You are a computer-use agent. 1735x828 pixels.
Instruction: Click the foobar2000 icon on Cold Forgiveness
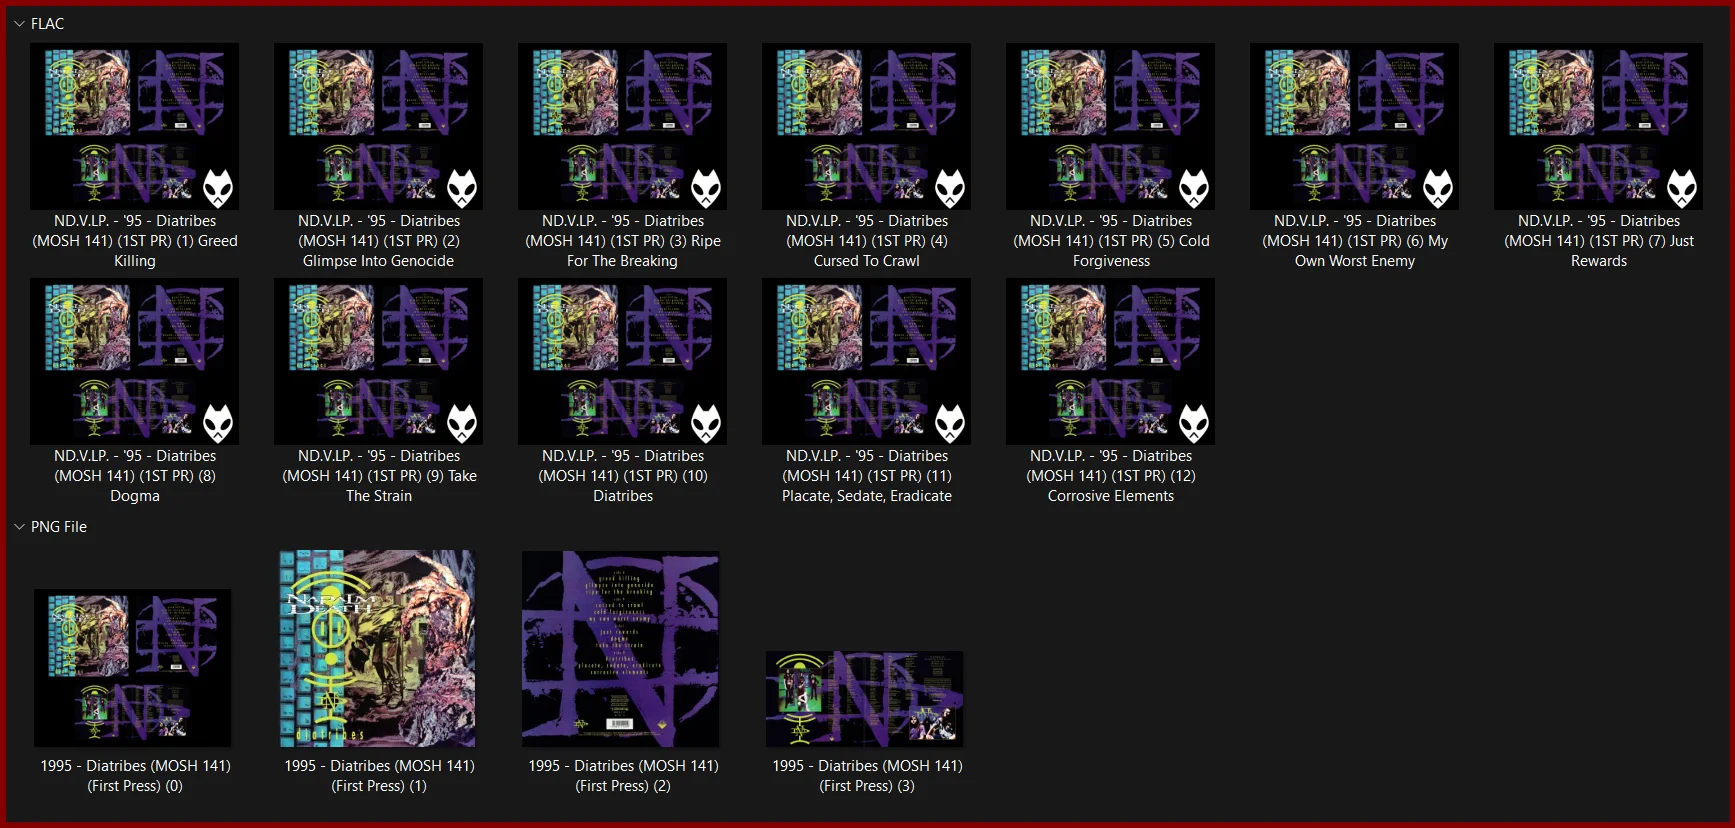pyautogui.click(x=1194, y=188)
